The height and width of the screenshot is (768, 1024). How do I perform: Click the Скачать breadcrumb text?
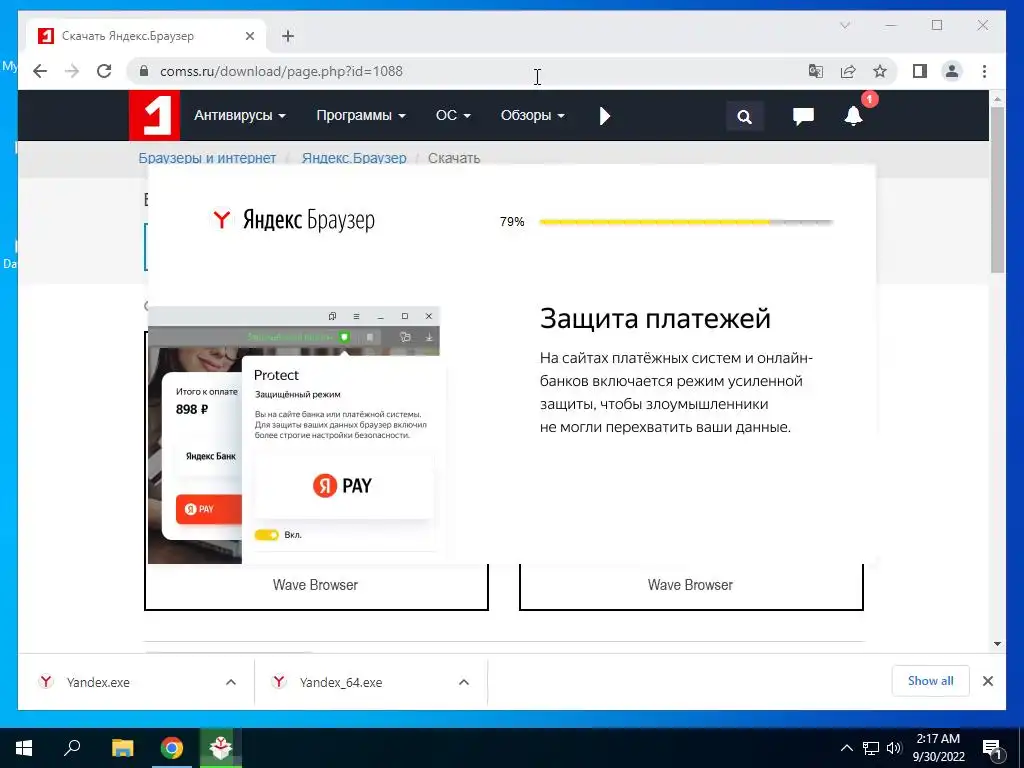[x=454, y=158]
